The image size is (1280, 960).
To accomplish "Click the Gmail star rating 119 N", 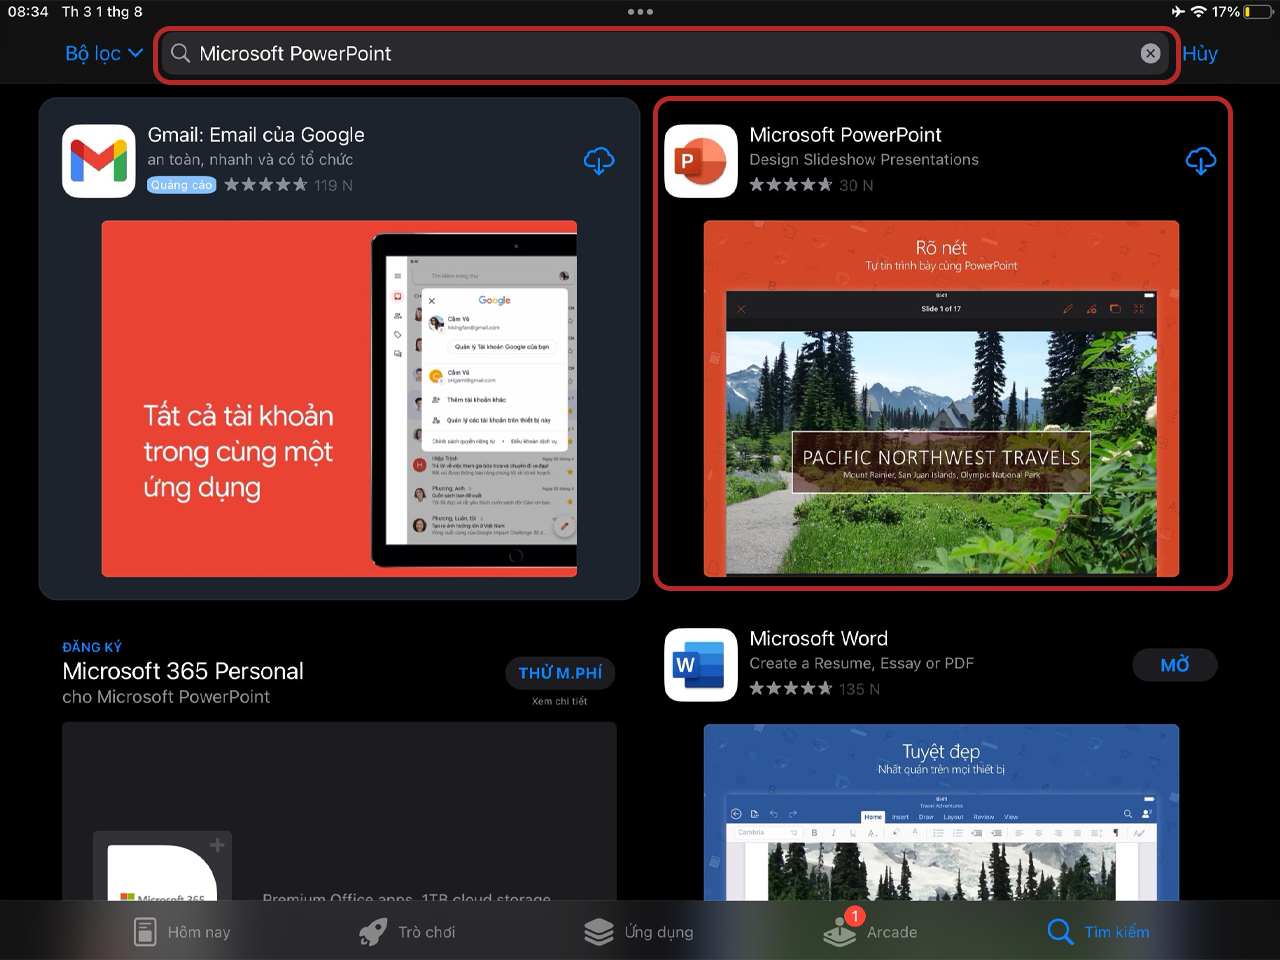I will (x=288, y=185).
